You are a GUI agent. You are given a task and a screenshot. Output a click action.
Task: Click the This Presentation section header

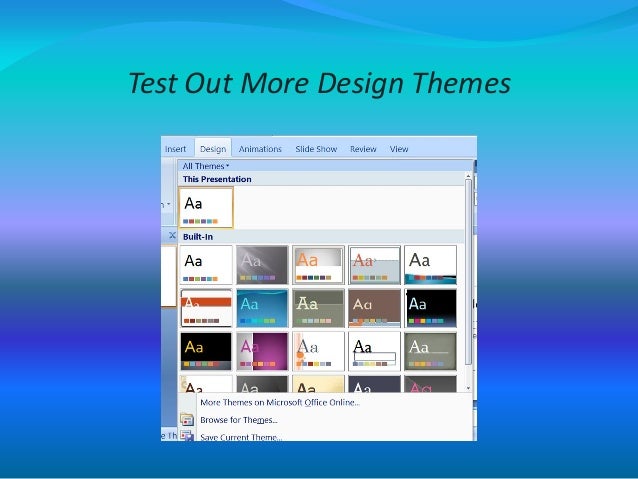pyautogui.click(x=321, y=179)
